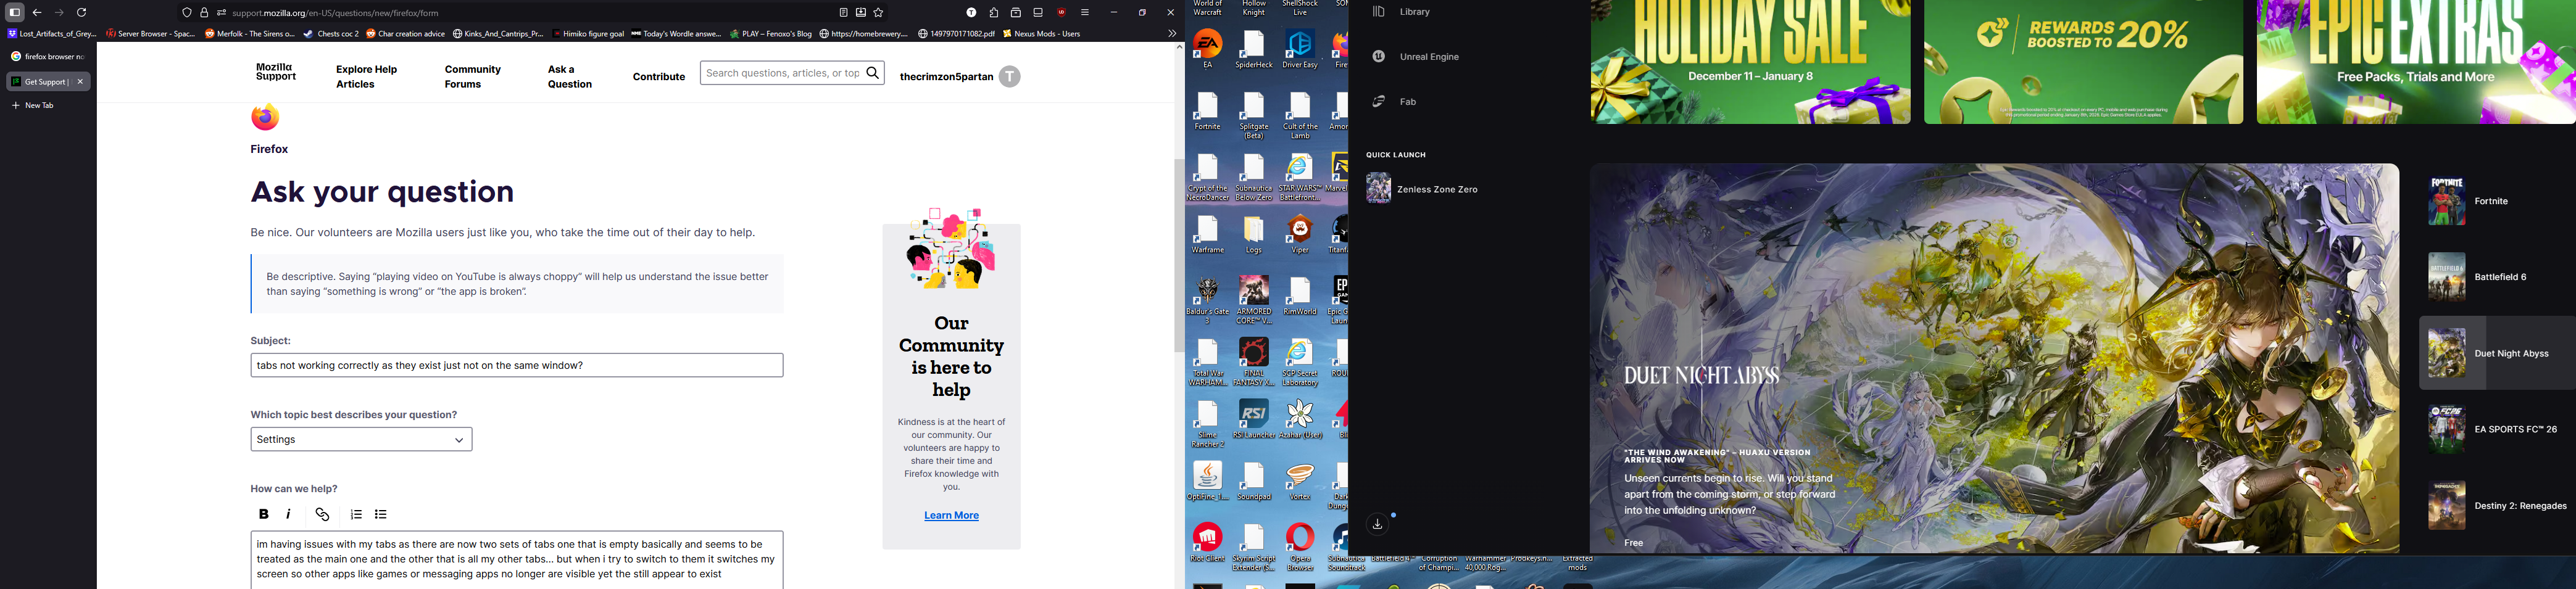Open a New Tab in the sidebar
2576x589 pixels.
coord(34,105)
